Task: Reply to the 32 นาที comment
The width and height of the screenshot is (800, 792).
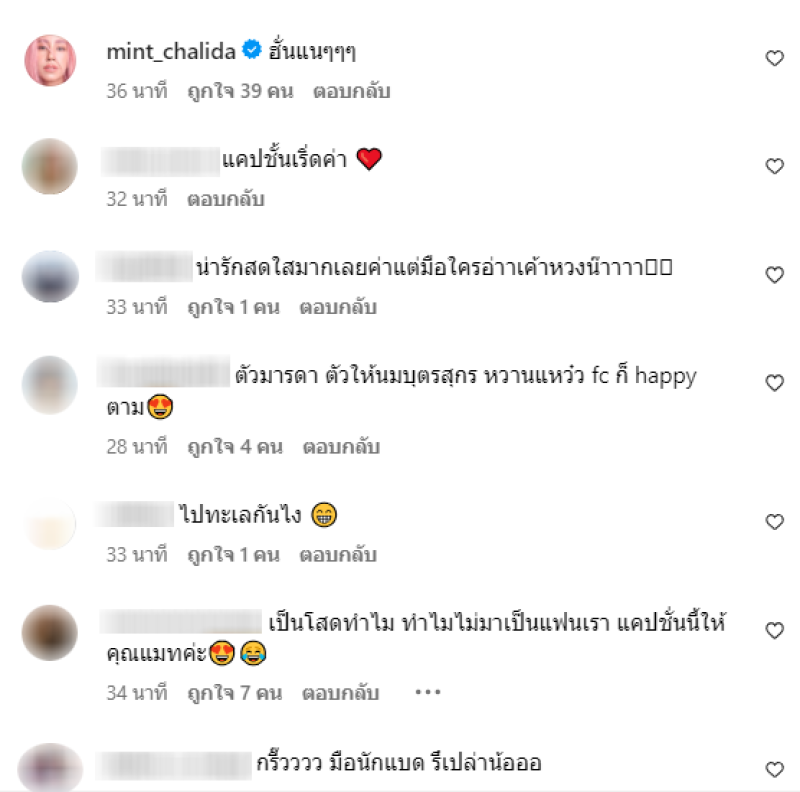Action: pos(226,199)
